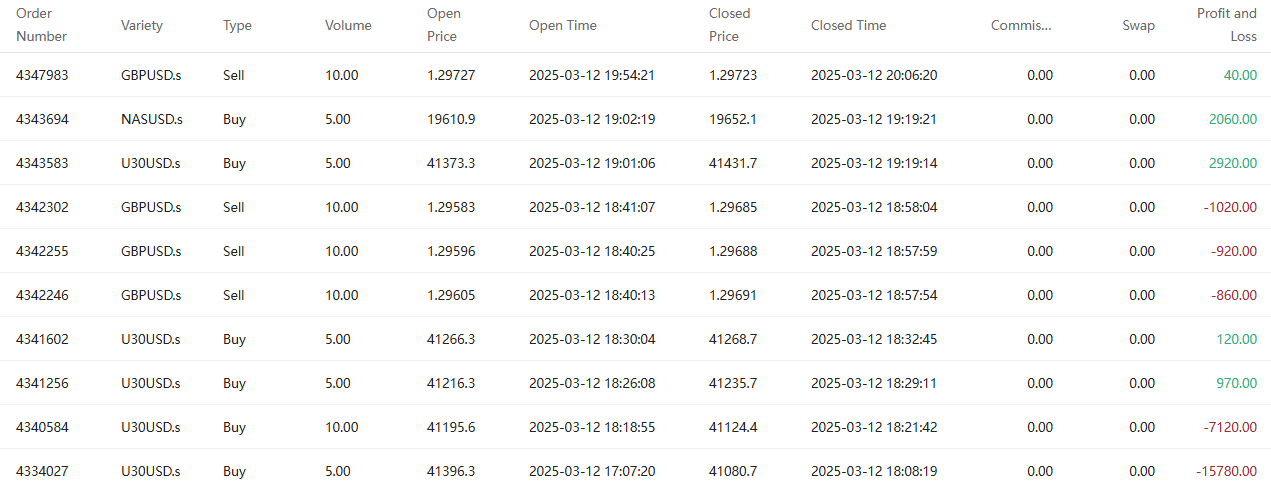
Task: Click the Swap column header
Action: pos(1138,25)
